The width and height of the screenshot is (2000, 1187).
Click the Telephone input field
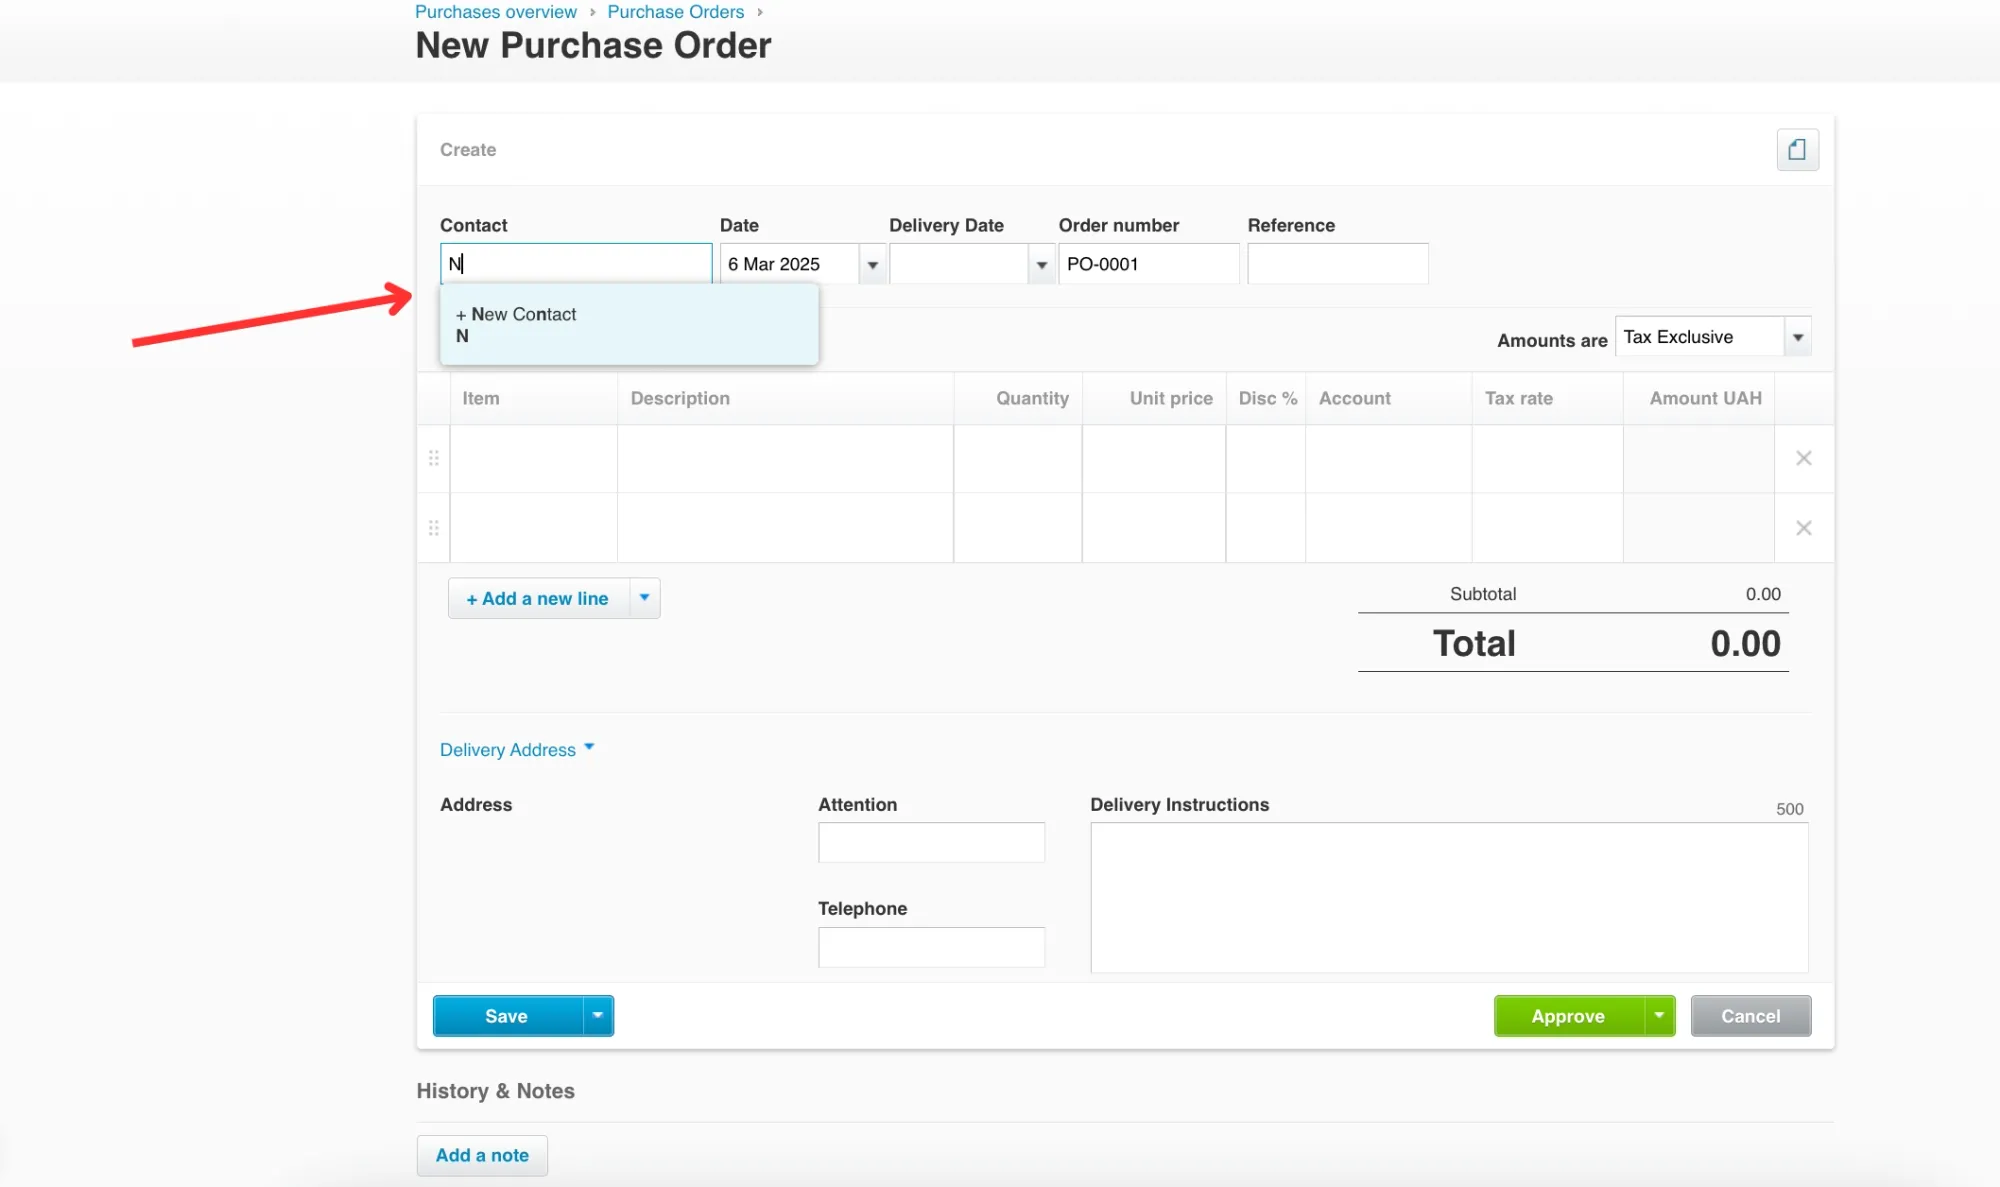[931, 947]
